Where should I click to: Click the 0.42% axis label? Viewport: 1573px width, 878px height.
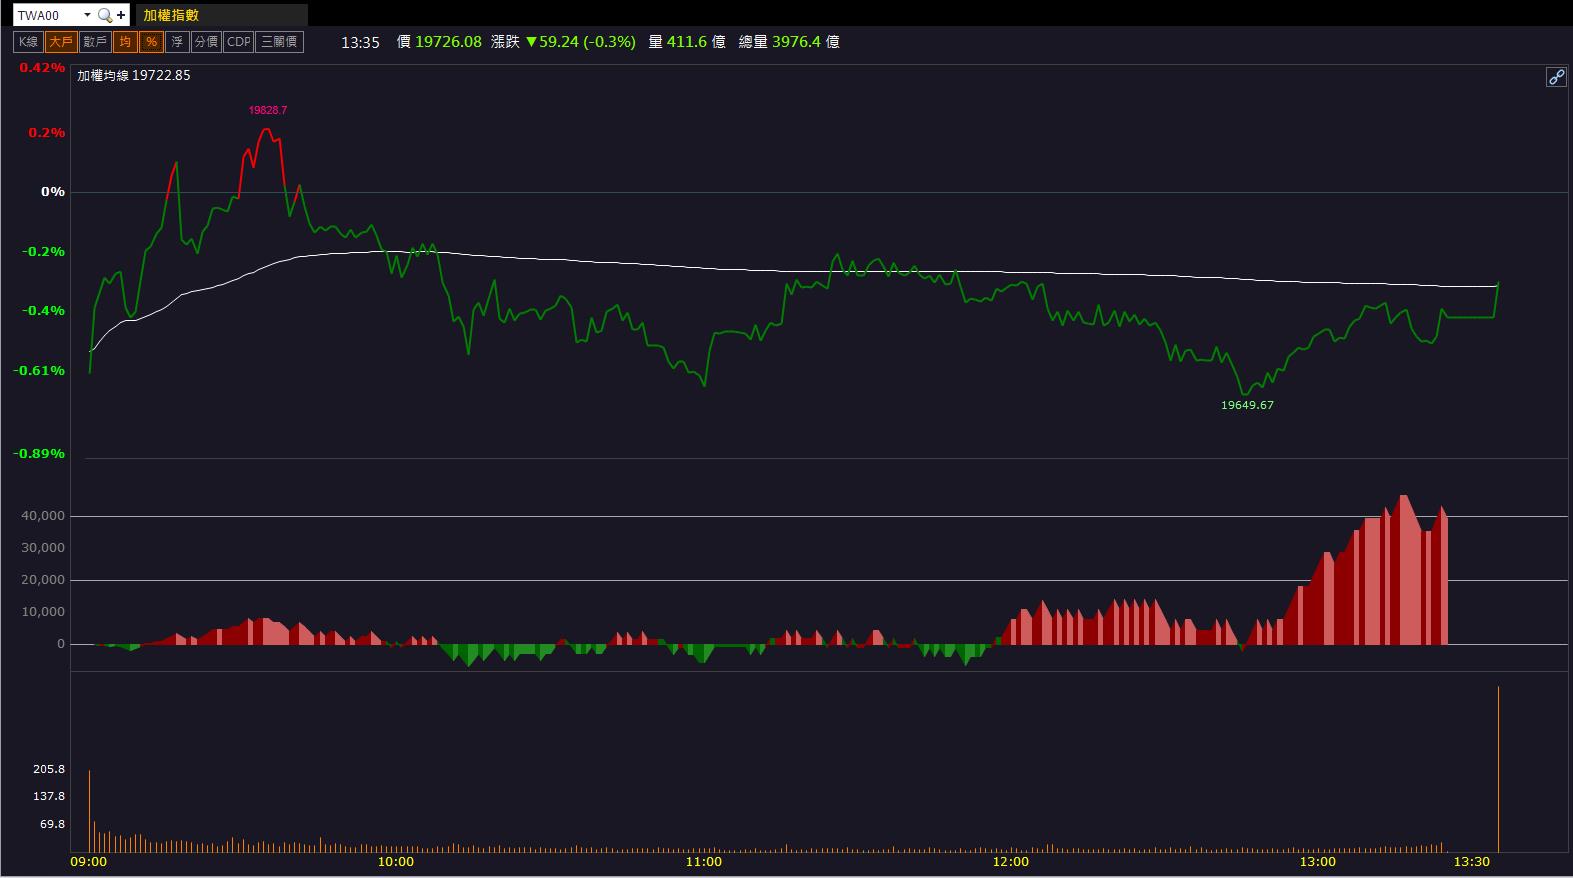(42, 68)
